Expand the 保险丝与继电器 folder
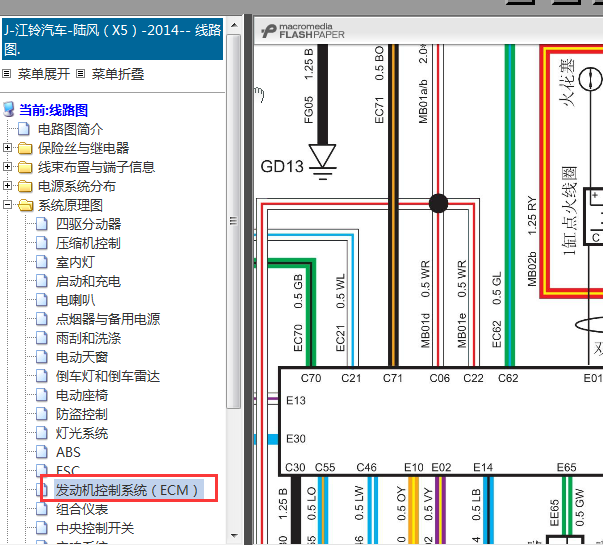 pos(7,147)
